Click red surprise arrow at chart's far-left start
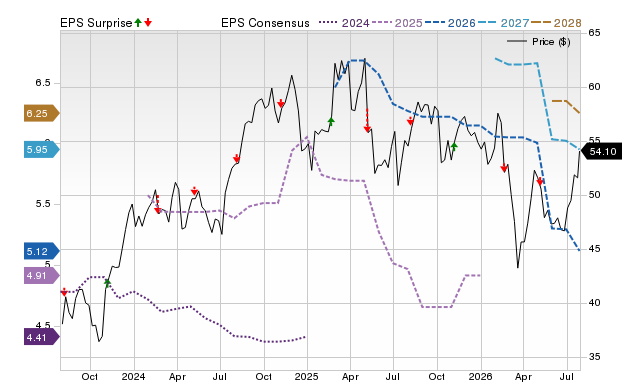 pyautogui.click(x=64, y=292)
